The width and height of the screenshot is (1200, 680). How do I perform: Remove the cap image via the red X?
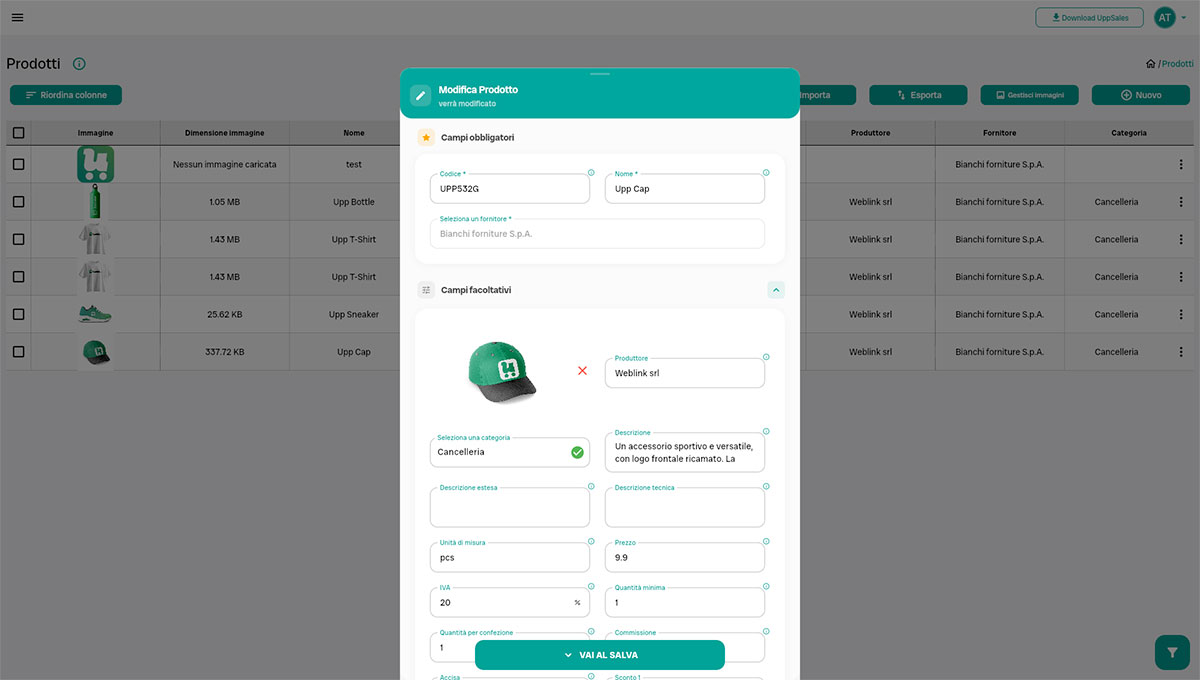coord(583,370)
